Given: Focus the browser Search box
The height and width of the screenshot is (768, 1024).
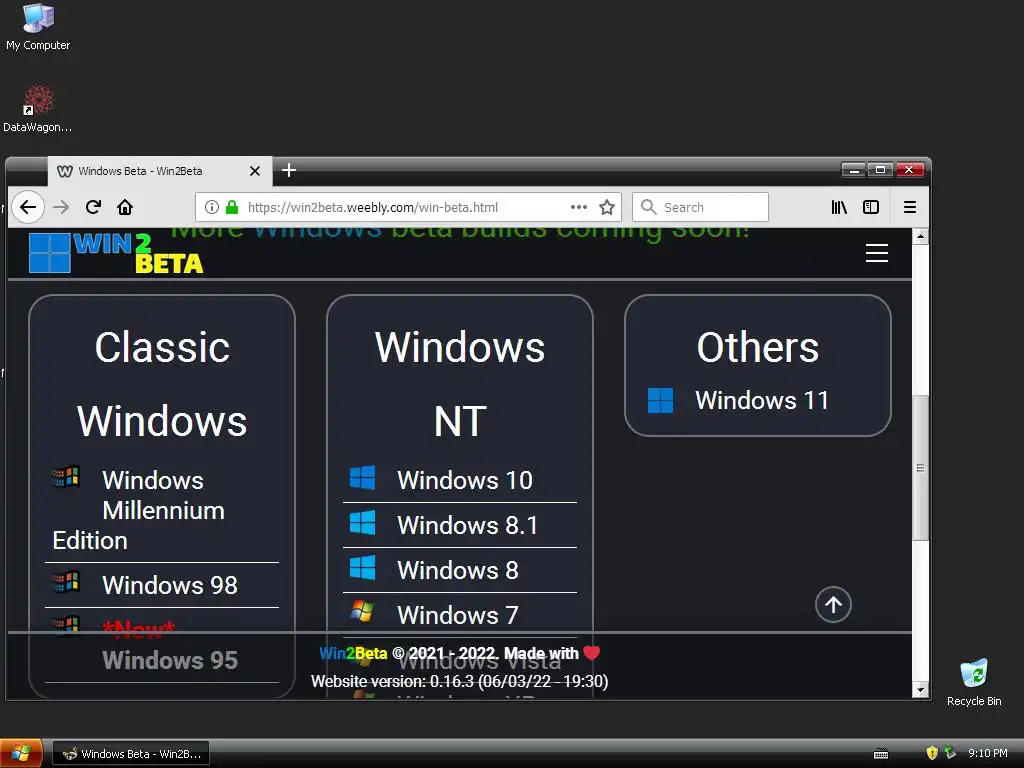Looking at the screenshot, I should tap(700, 207).
